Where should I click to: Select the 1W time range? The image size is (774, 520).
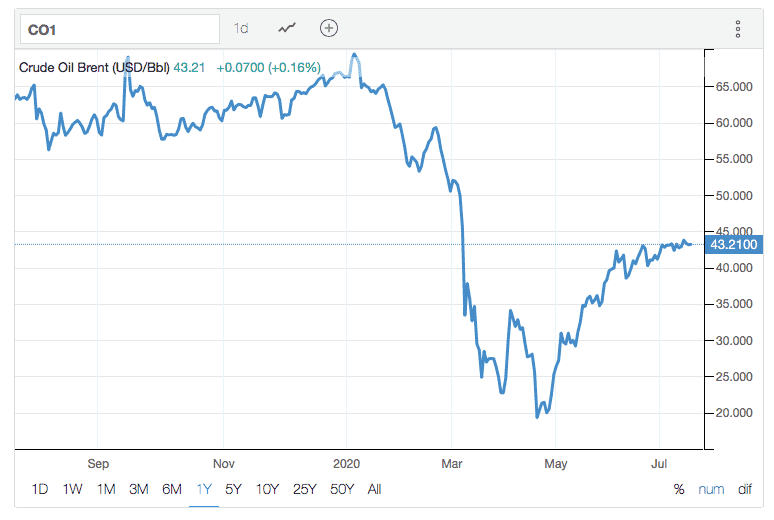tap(72, 489)
